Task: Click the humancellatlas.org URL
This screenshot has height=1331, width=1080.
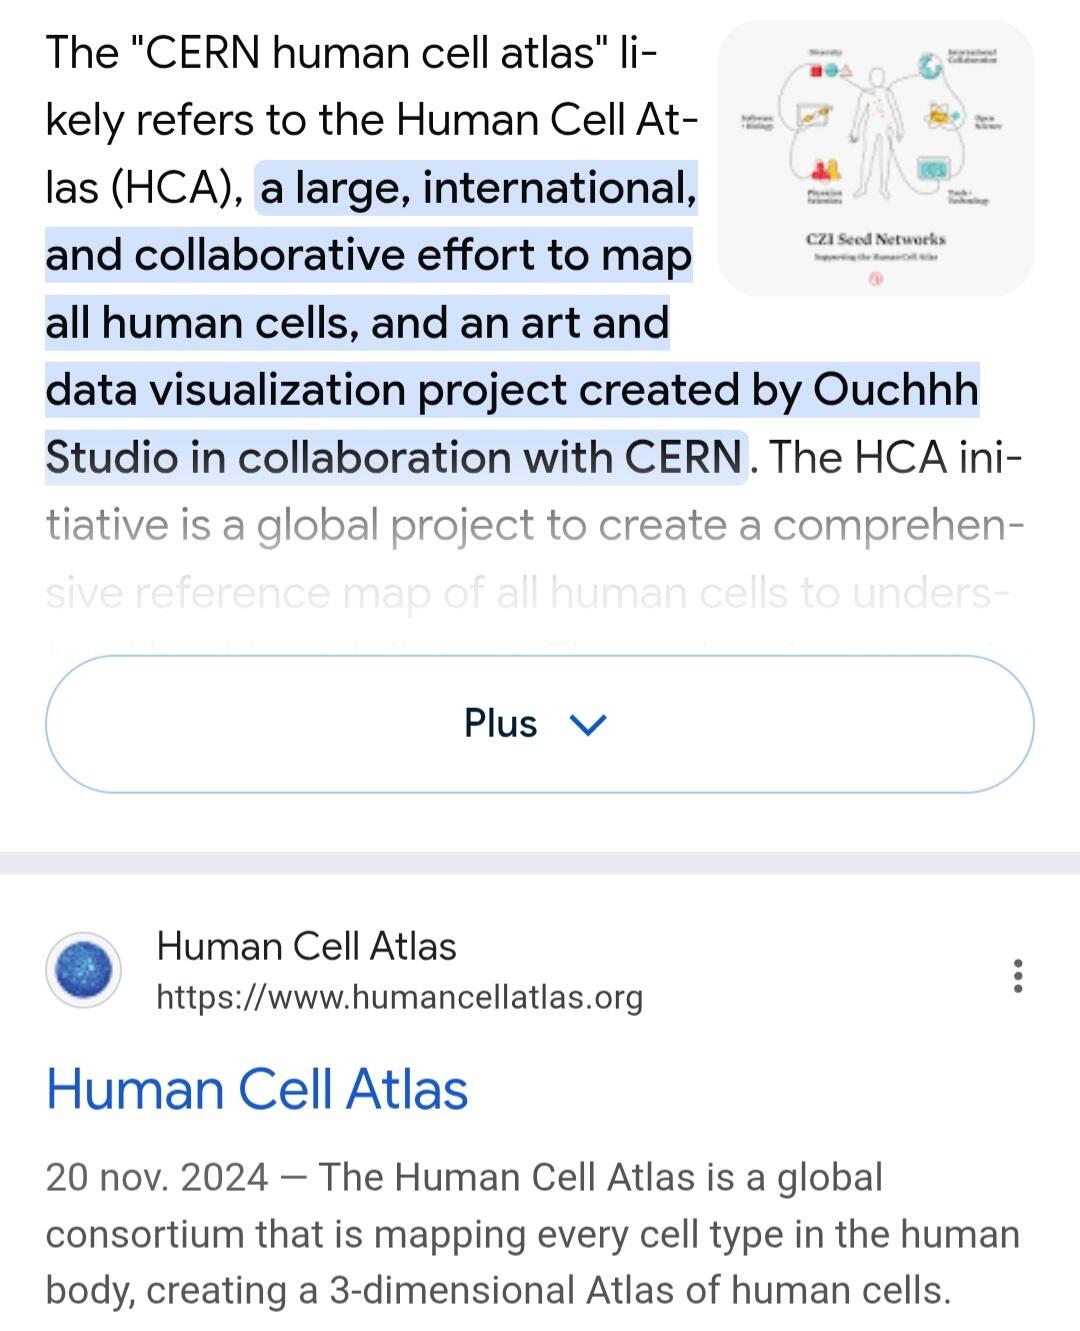Action: [399, 997]
